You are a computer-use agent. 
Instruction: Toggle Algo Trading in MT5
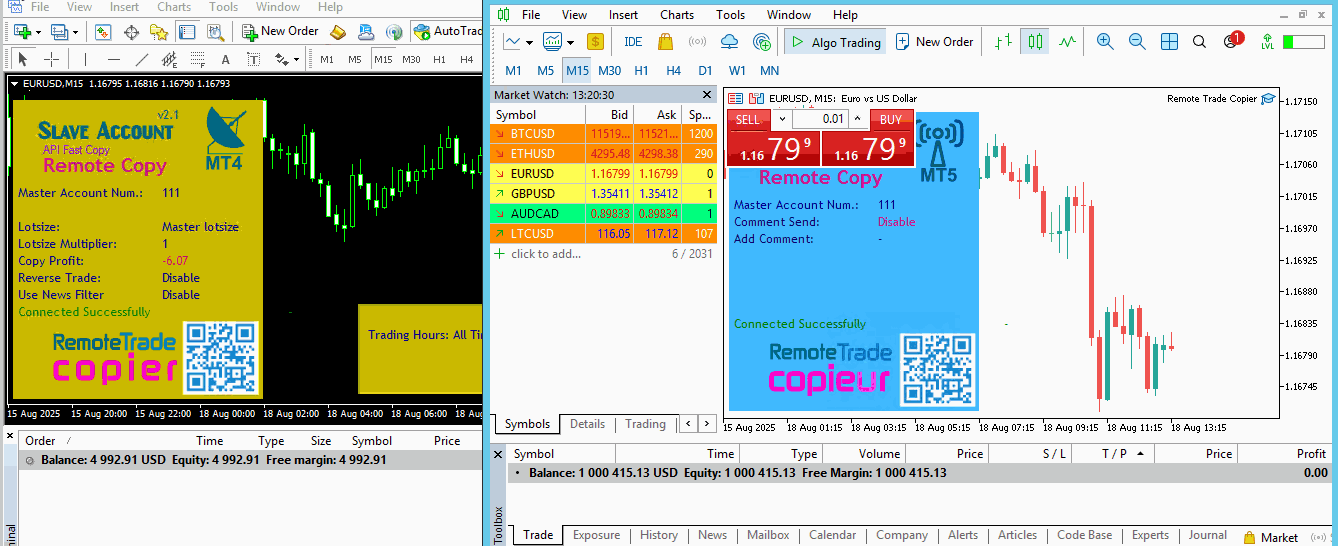[836, 42]
